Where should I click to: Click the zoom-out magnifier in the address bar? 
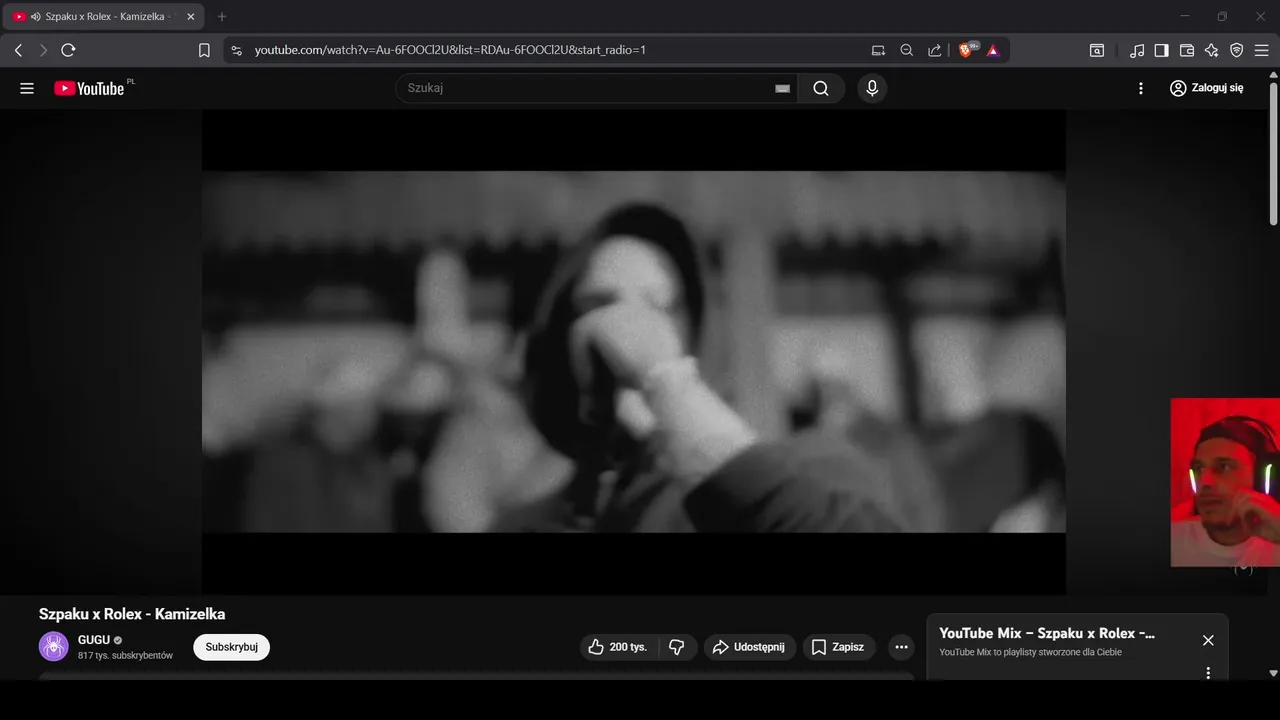[906, 50]
